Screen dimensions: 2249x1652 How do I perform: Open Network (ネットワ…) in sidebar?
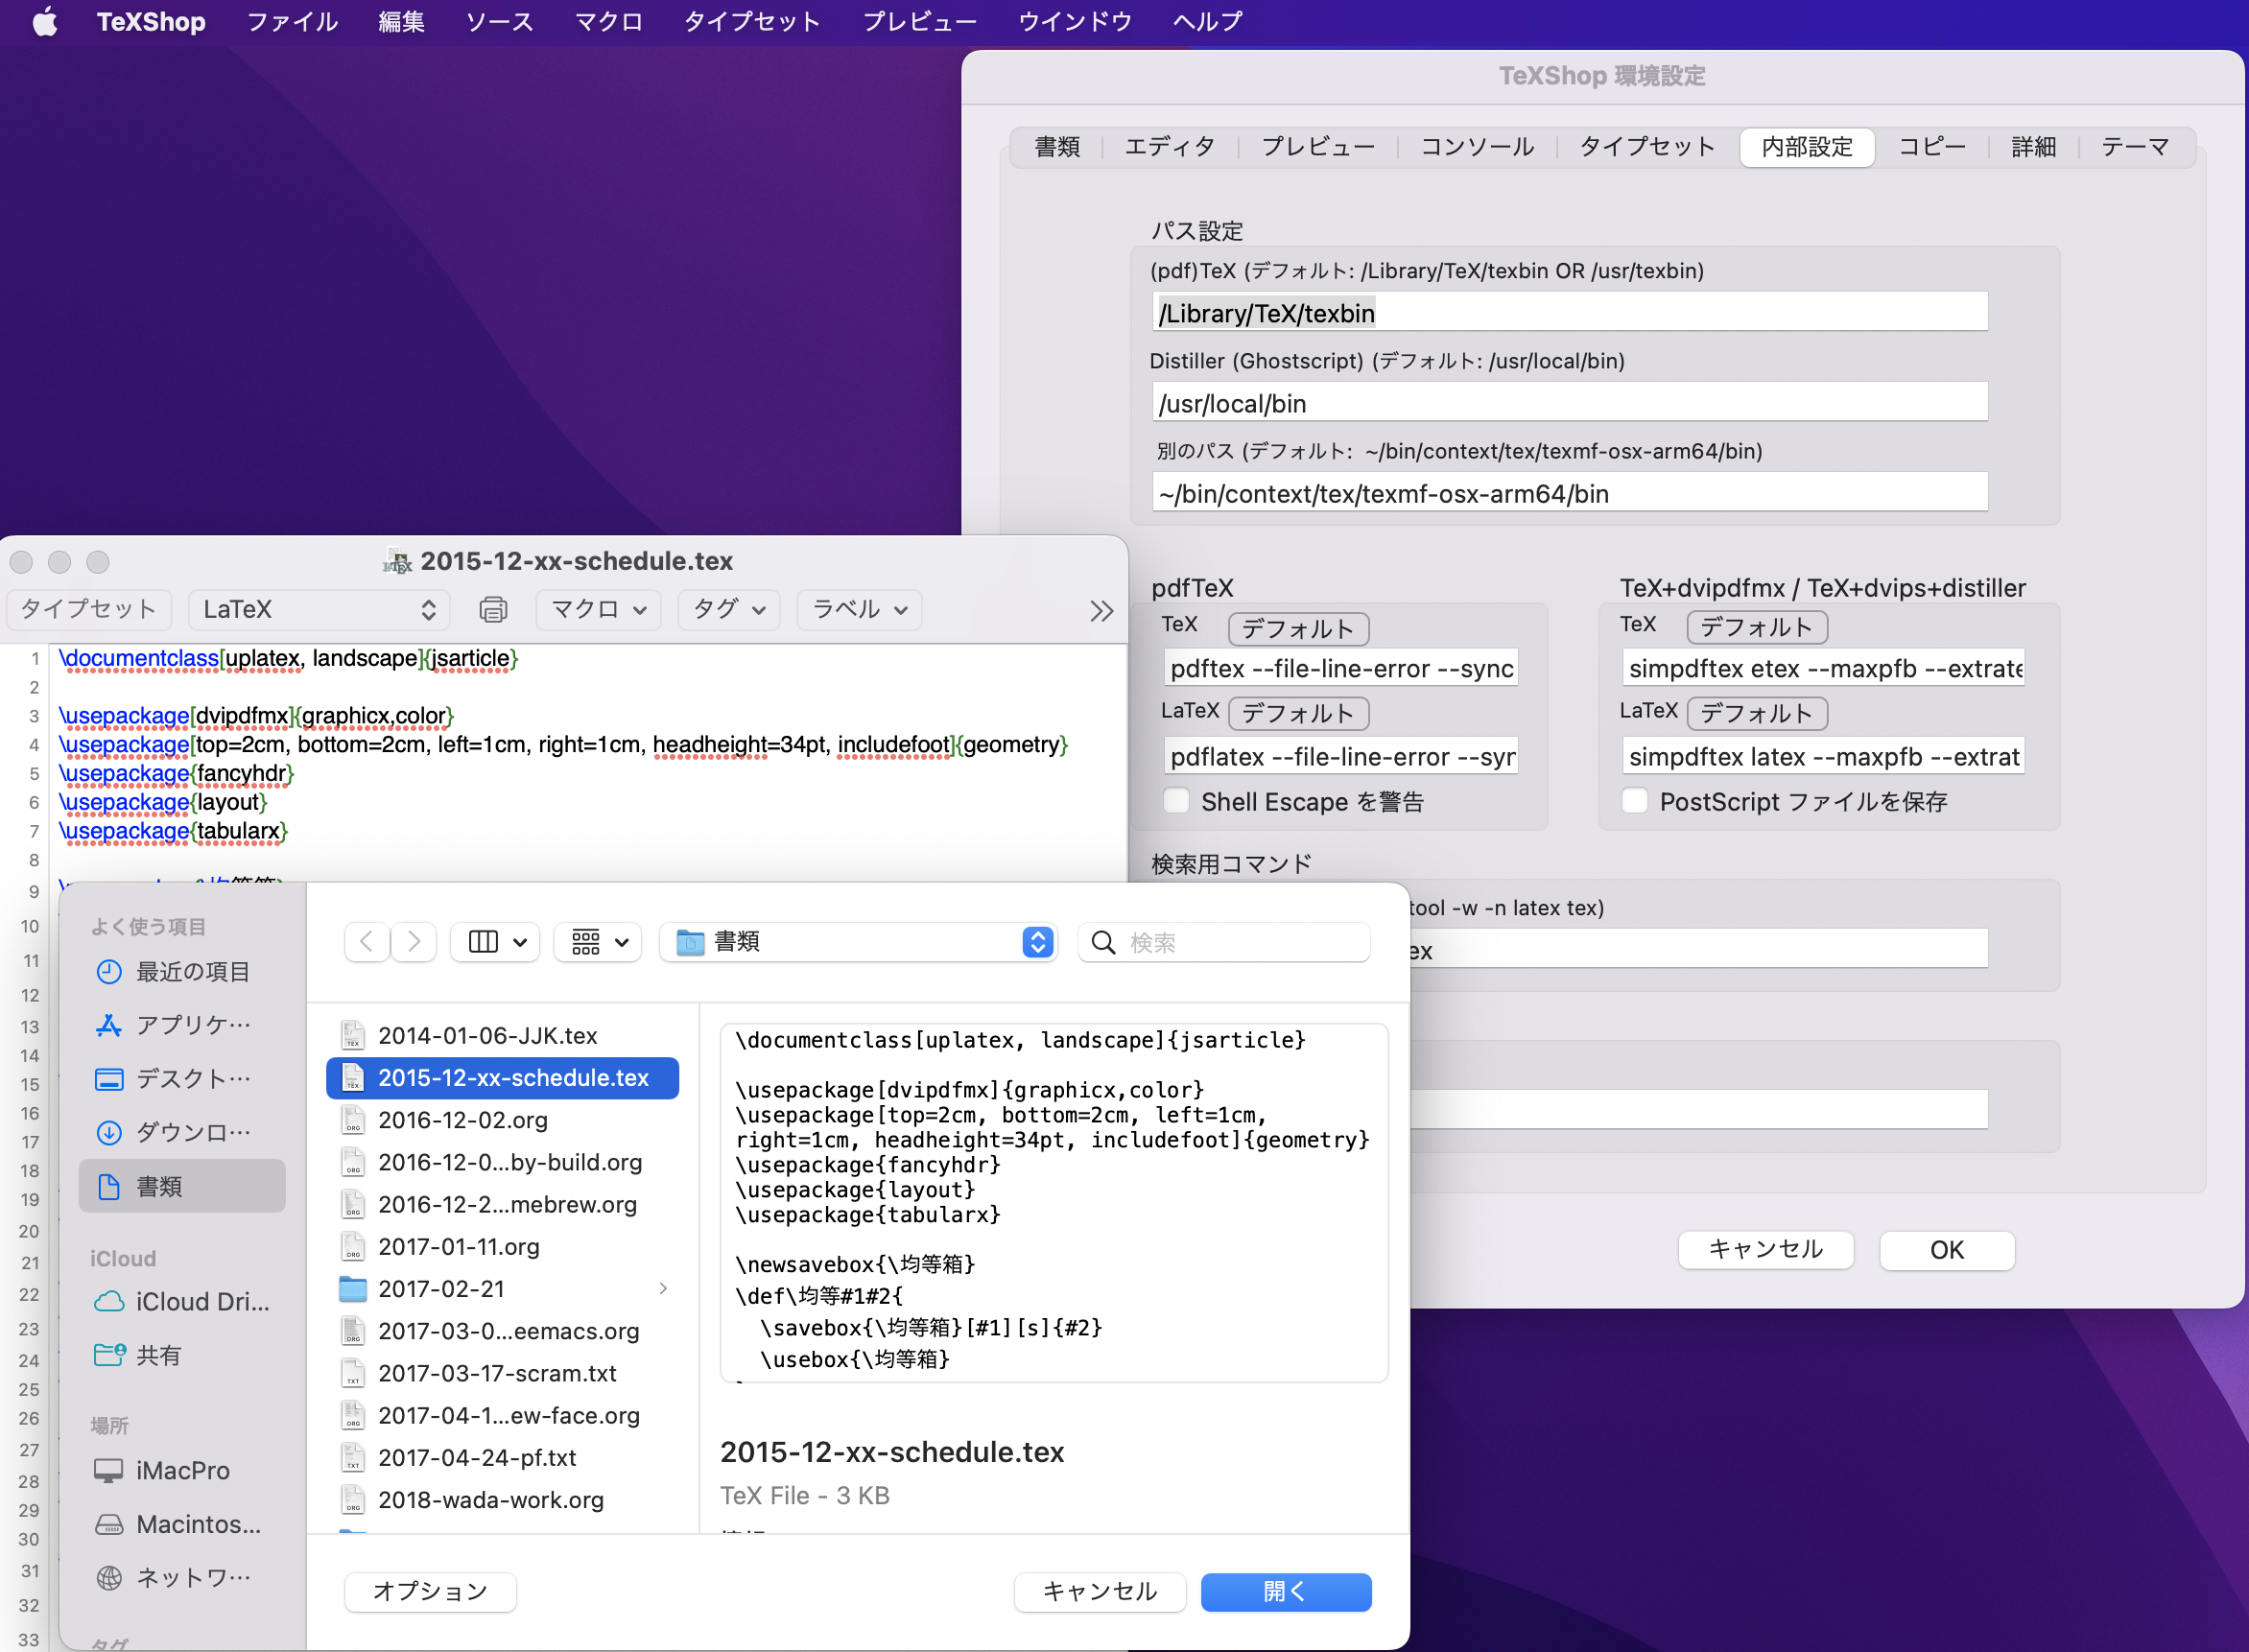click(182, 1577)
